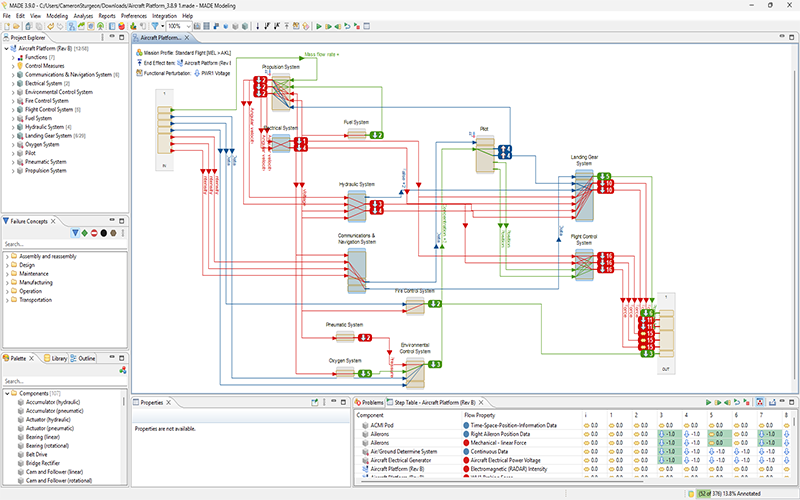Click the Fuel System green badge labeled 2
800x500 pixels.
point(377,135)
